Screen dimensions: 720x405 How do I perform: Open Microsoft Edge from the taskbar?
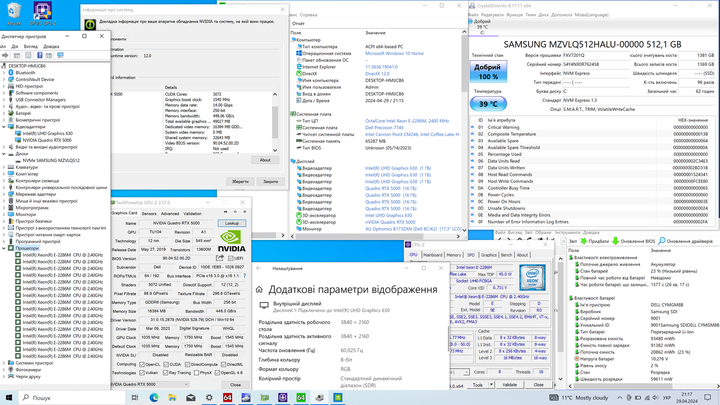point(154,398)
